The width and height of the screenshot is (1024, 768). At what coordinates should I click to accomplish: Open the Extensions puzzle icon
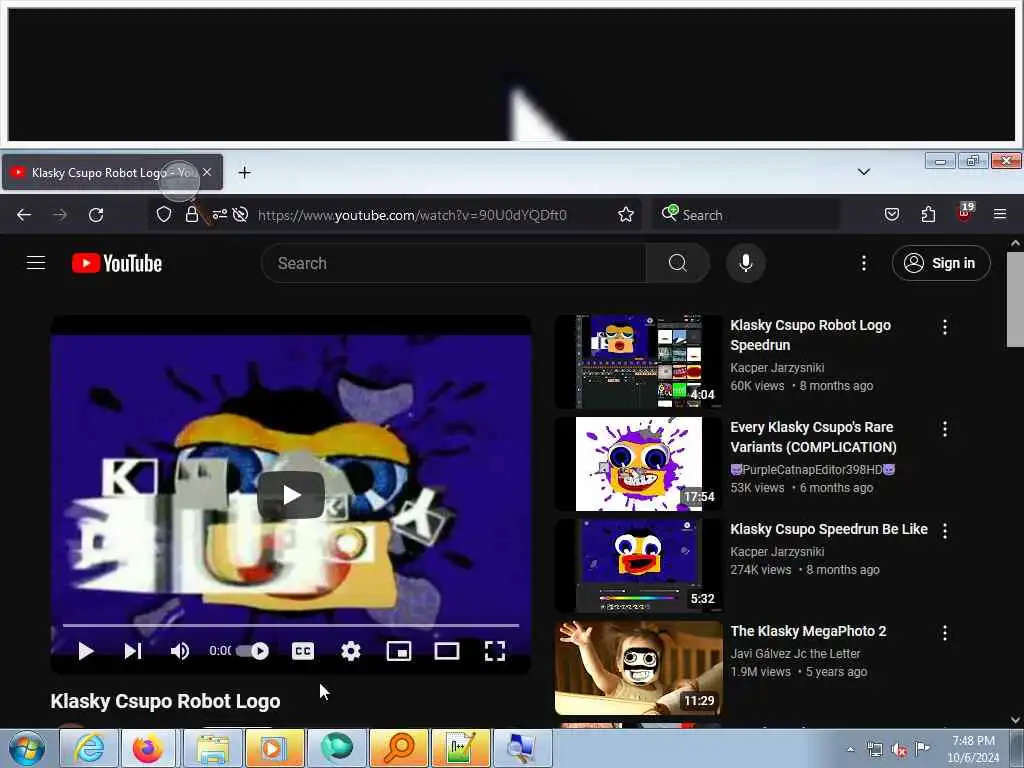pos(928,215)
